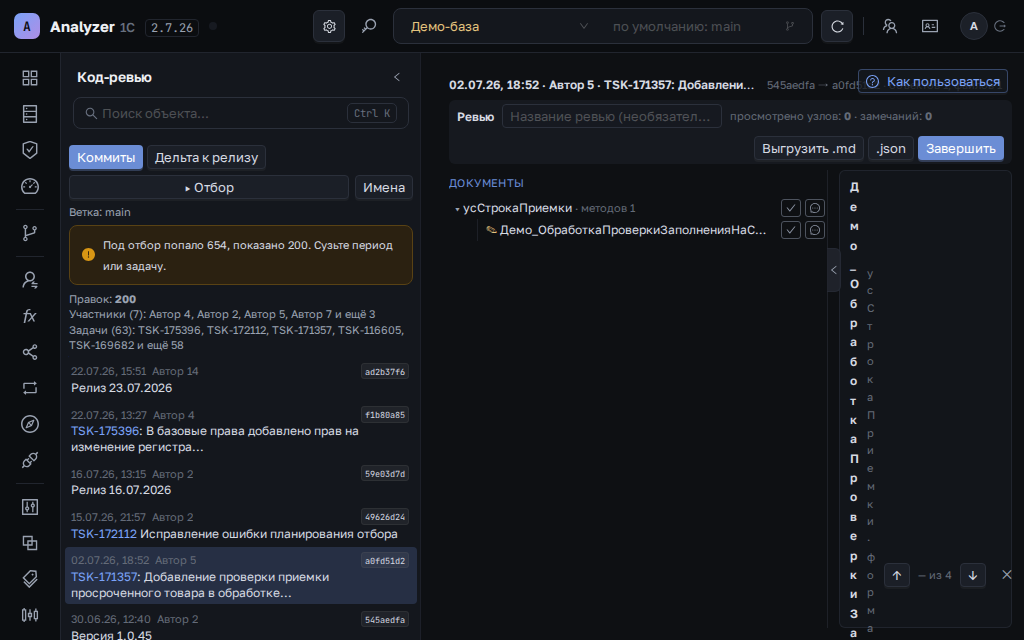Image resolution: width=1024 pixels, height=640 pixels.
Task: Click the settings gear button in header
Action: point(329,26)
